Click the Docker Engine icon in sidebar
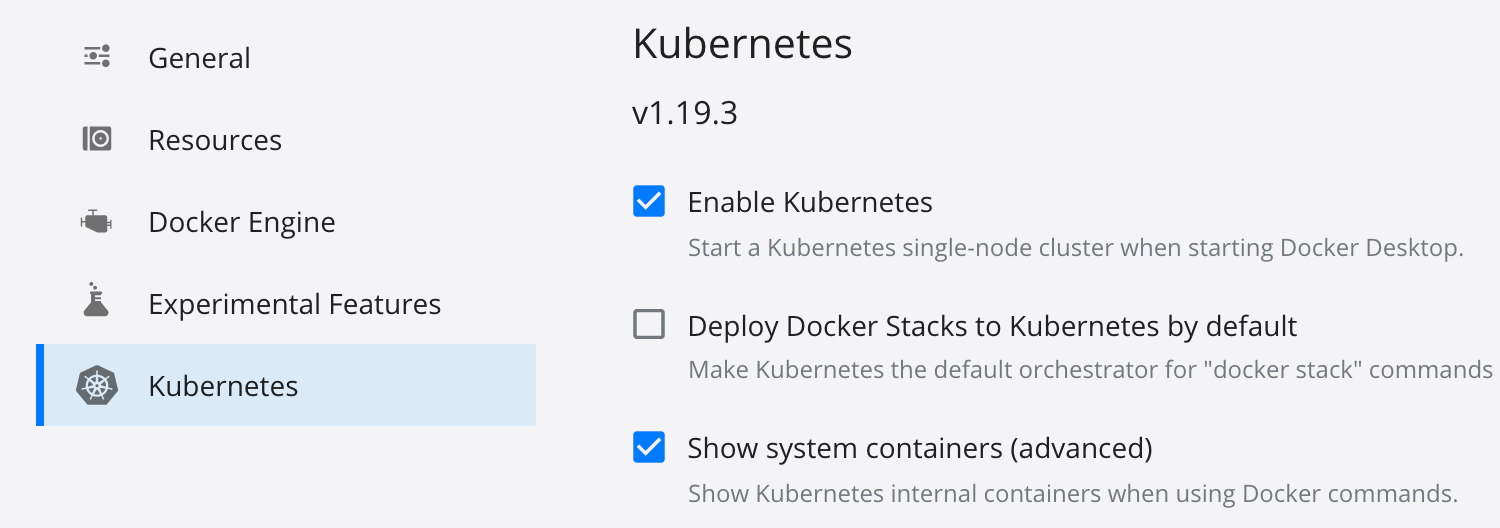1500x528 pixels. point(97,222)
